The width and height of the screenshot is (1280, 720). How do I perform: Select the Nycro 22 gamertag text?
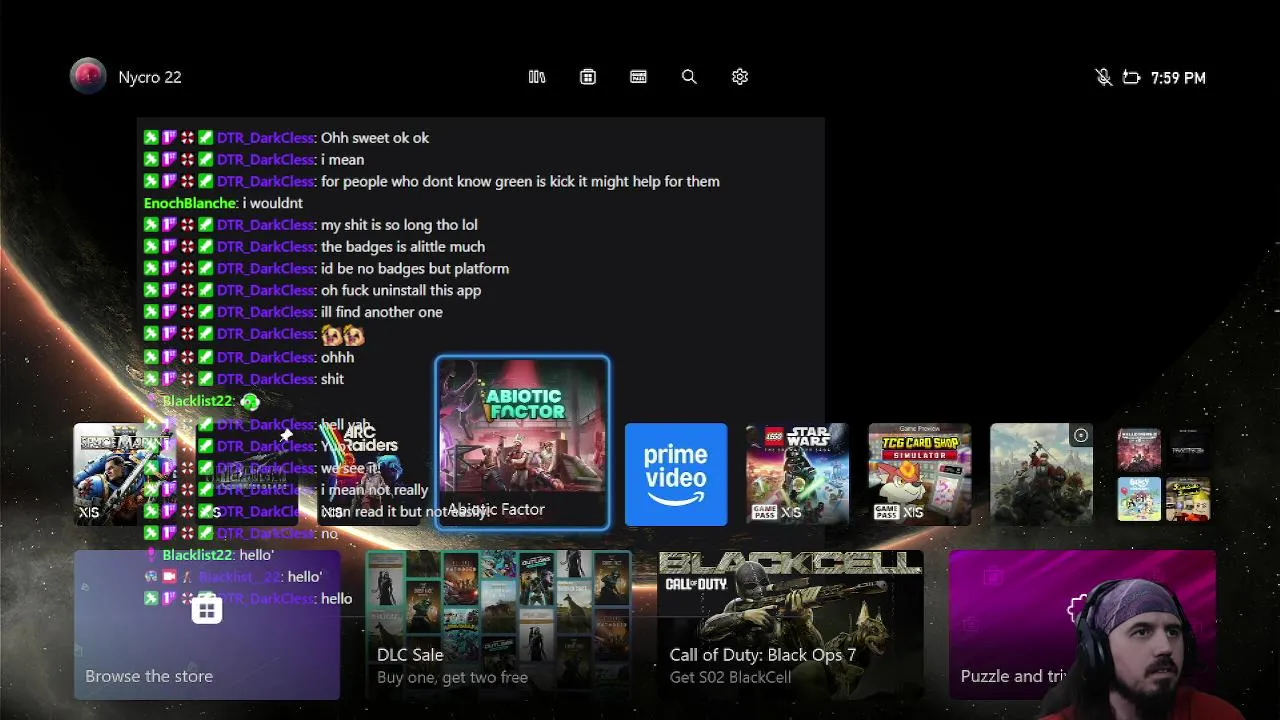[x=150, y=77]
